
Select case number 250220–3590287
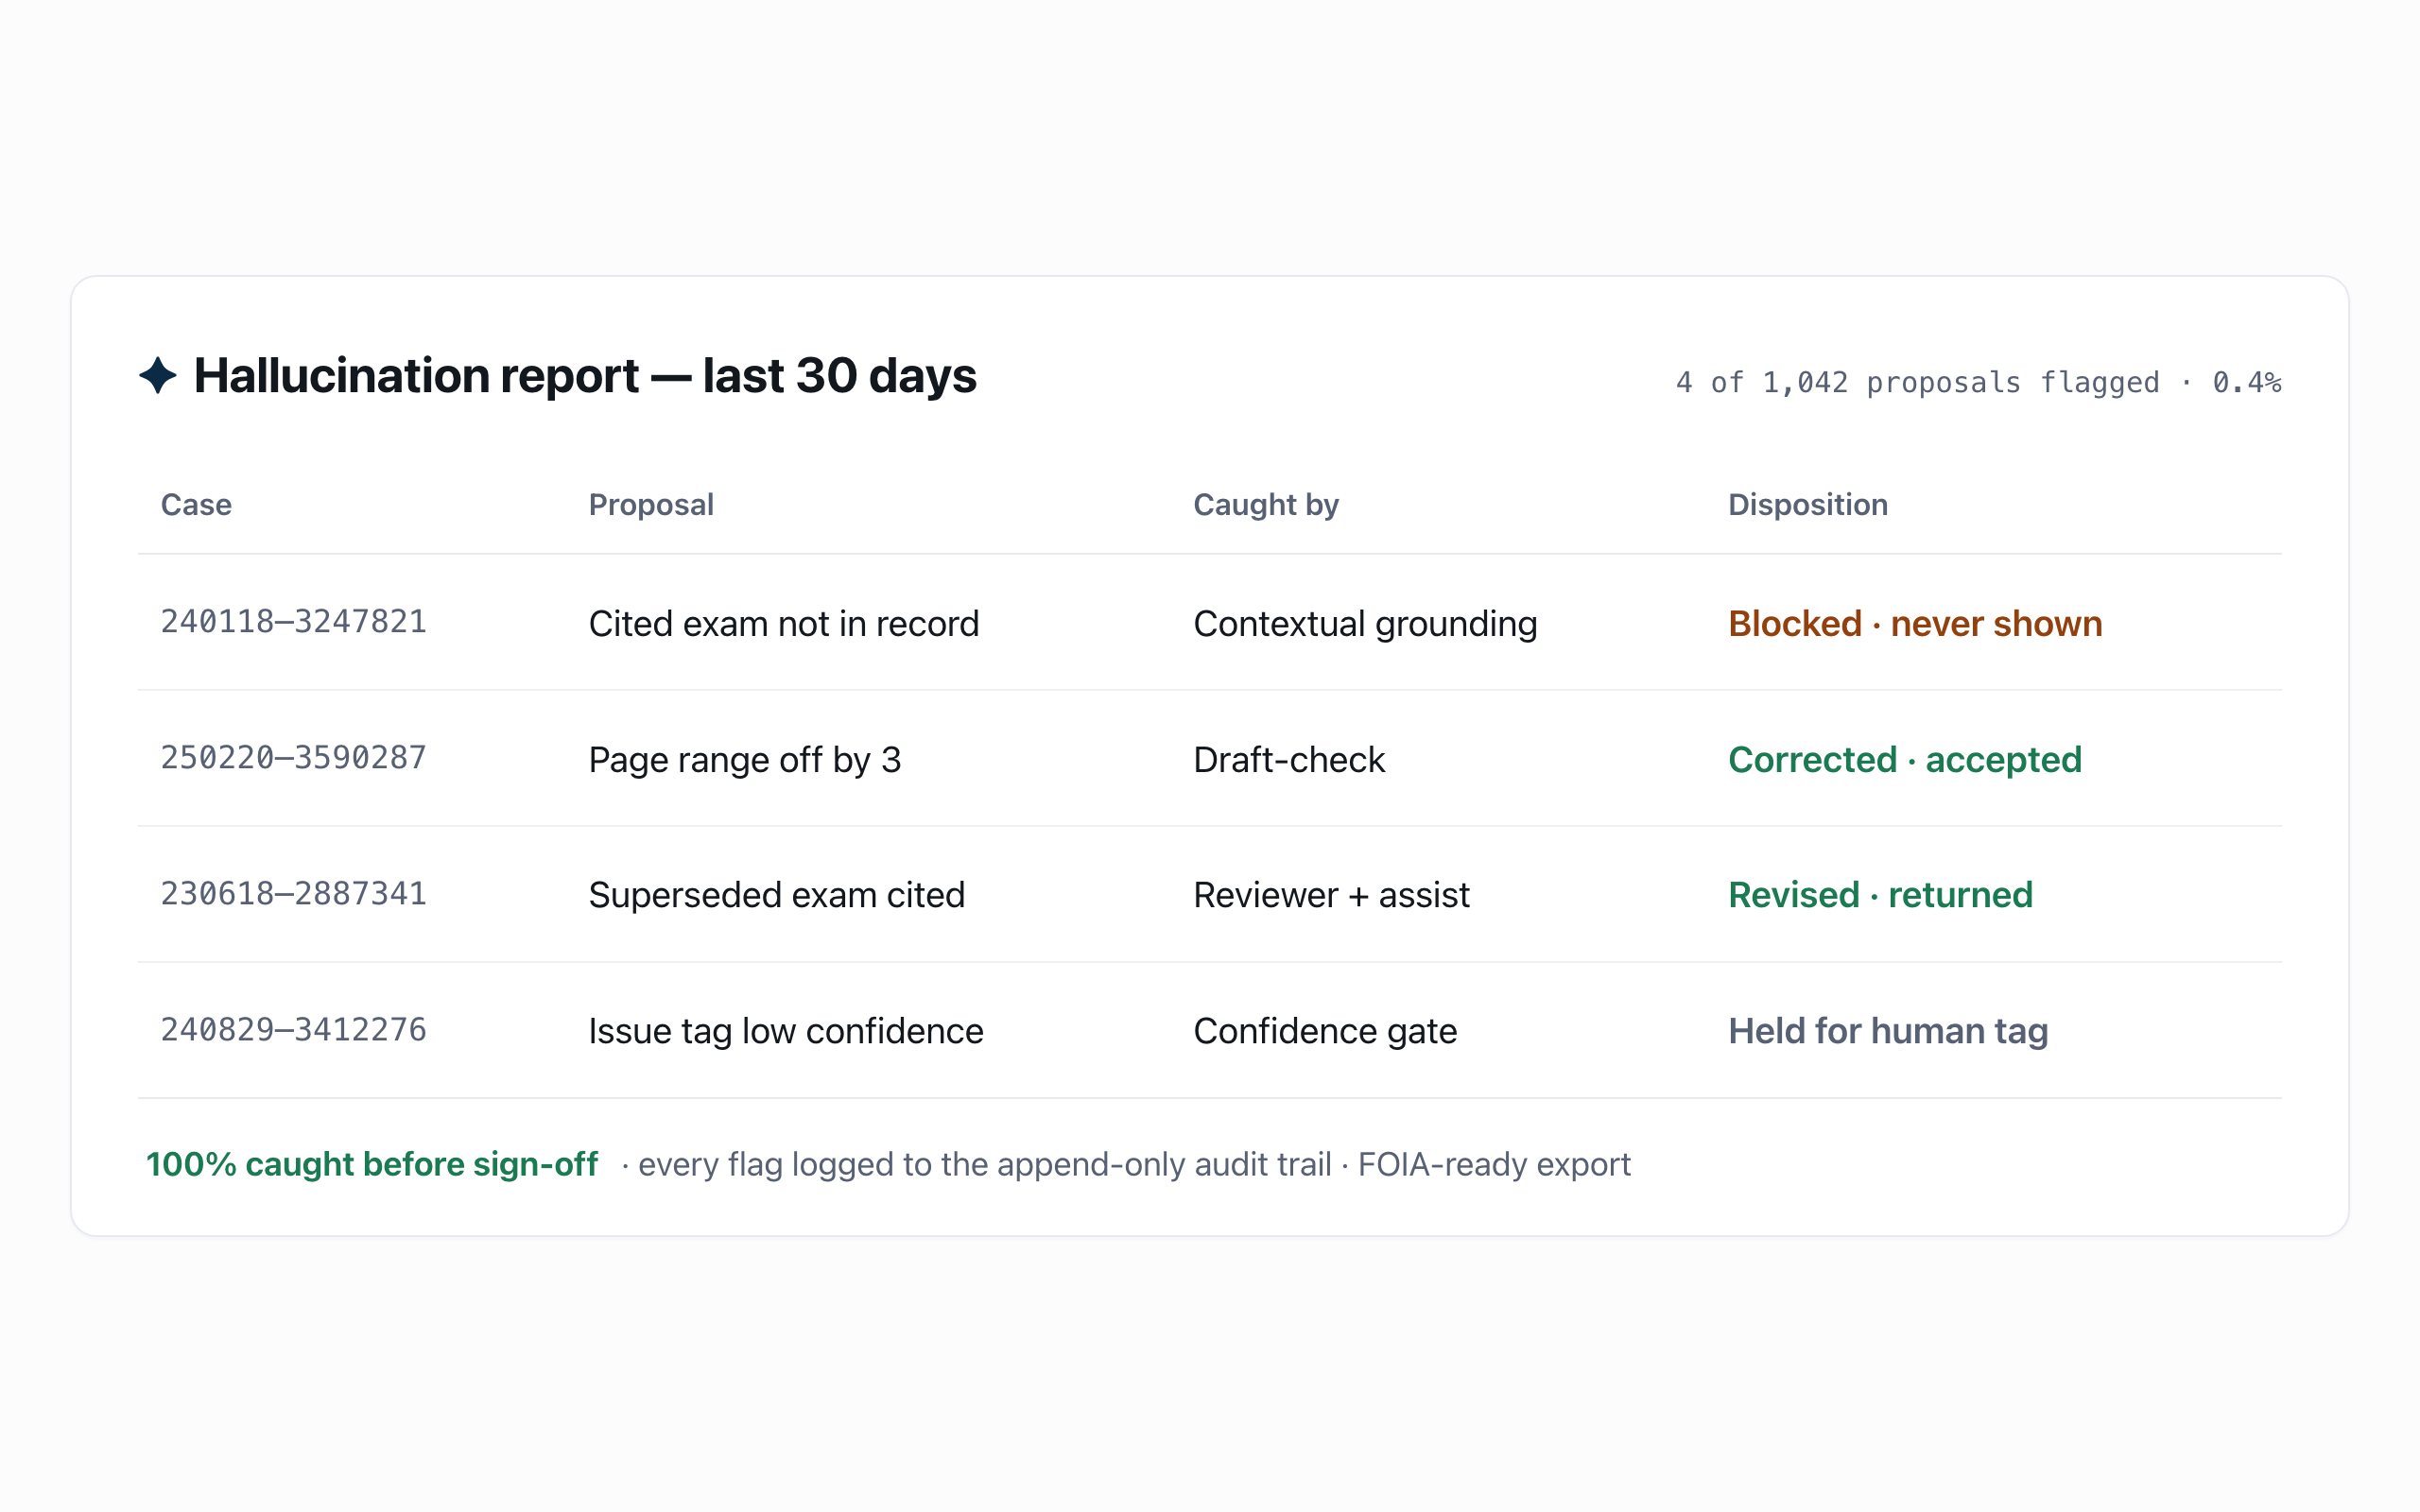tap(294, 757)
